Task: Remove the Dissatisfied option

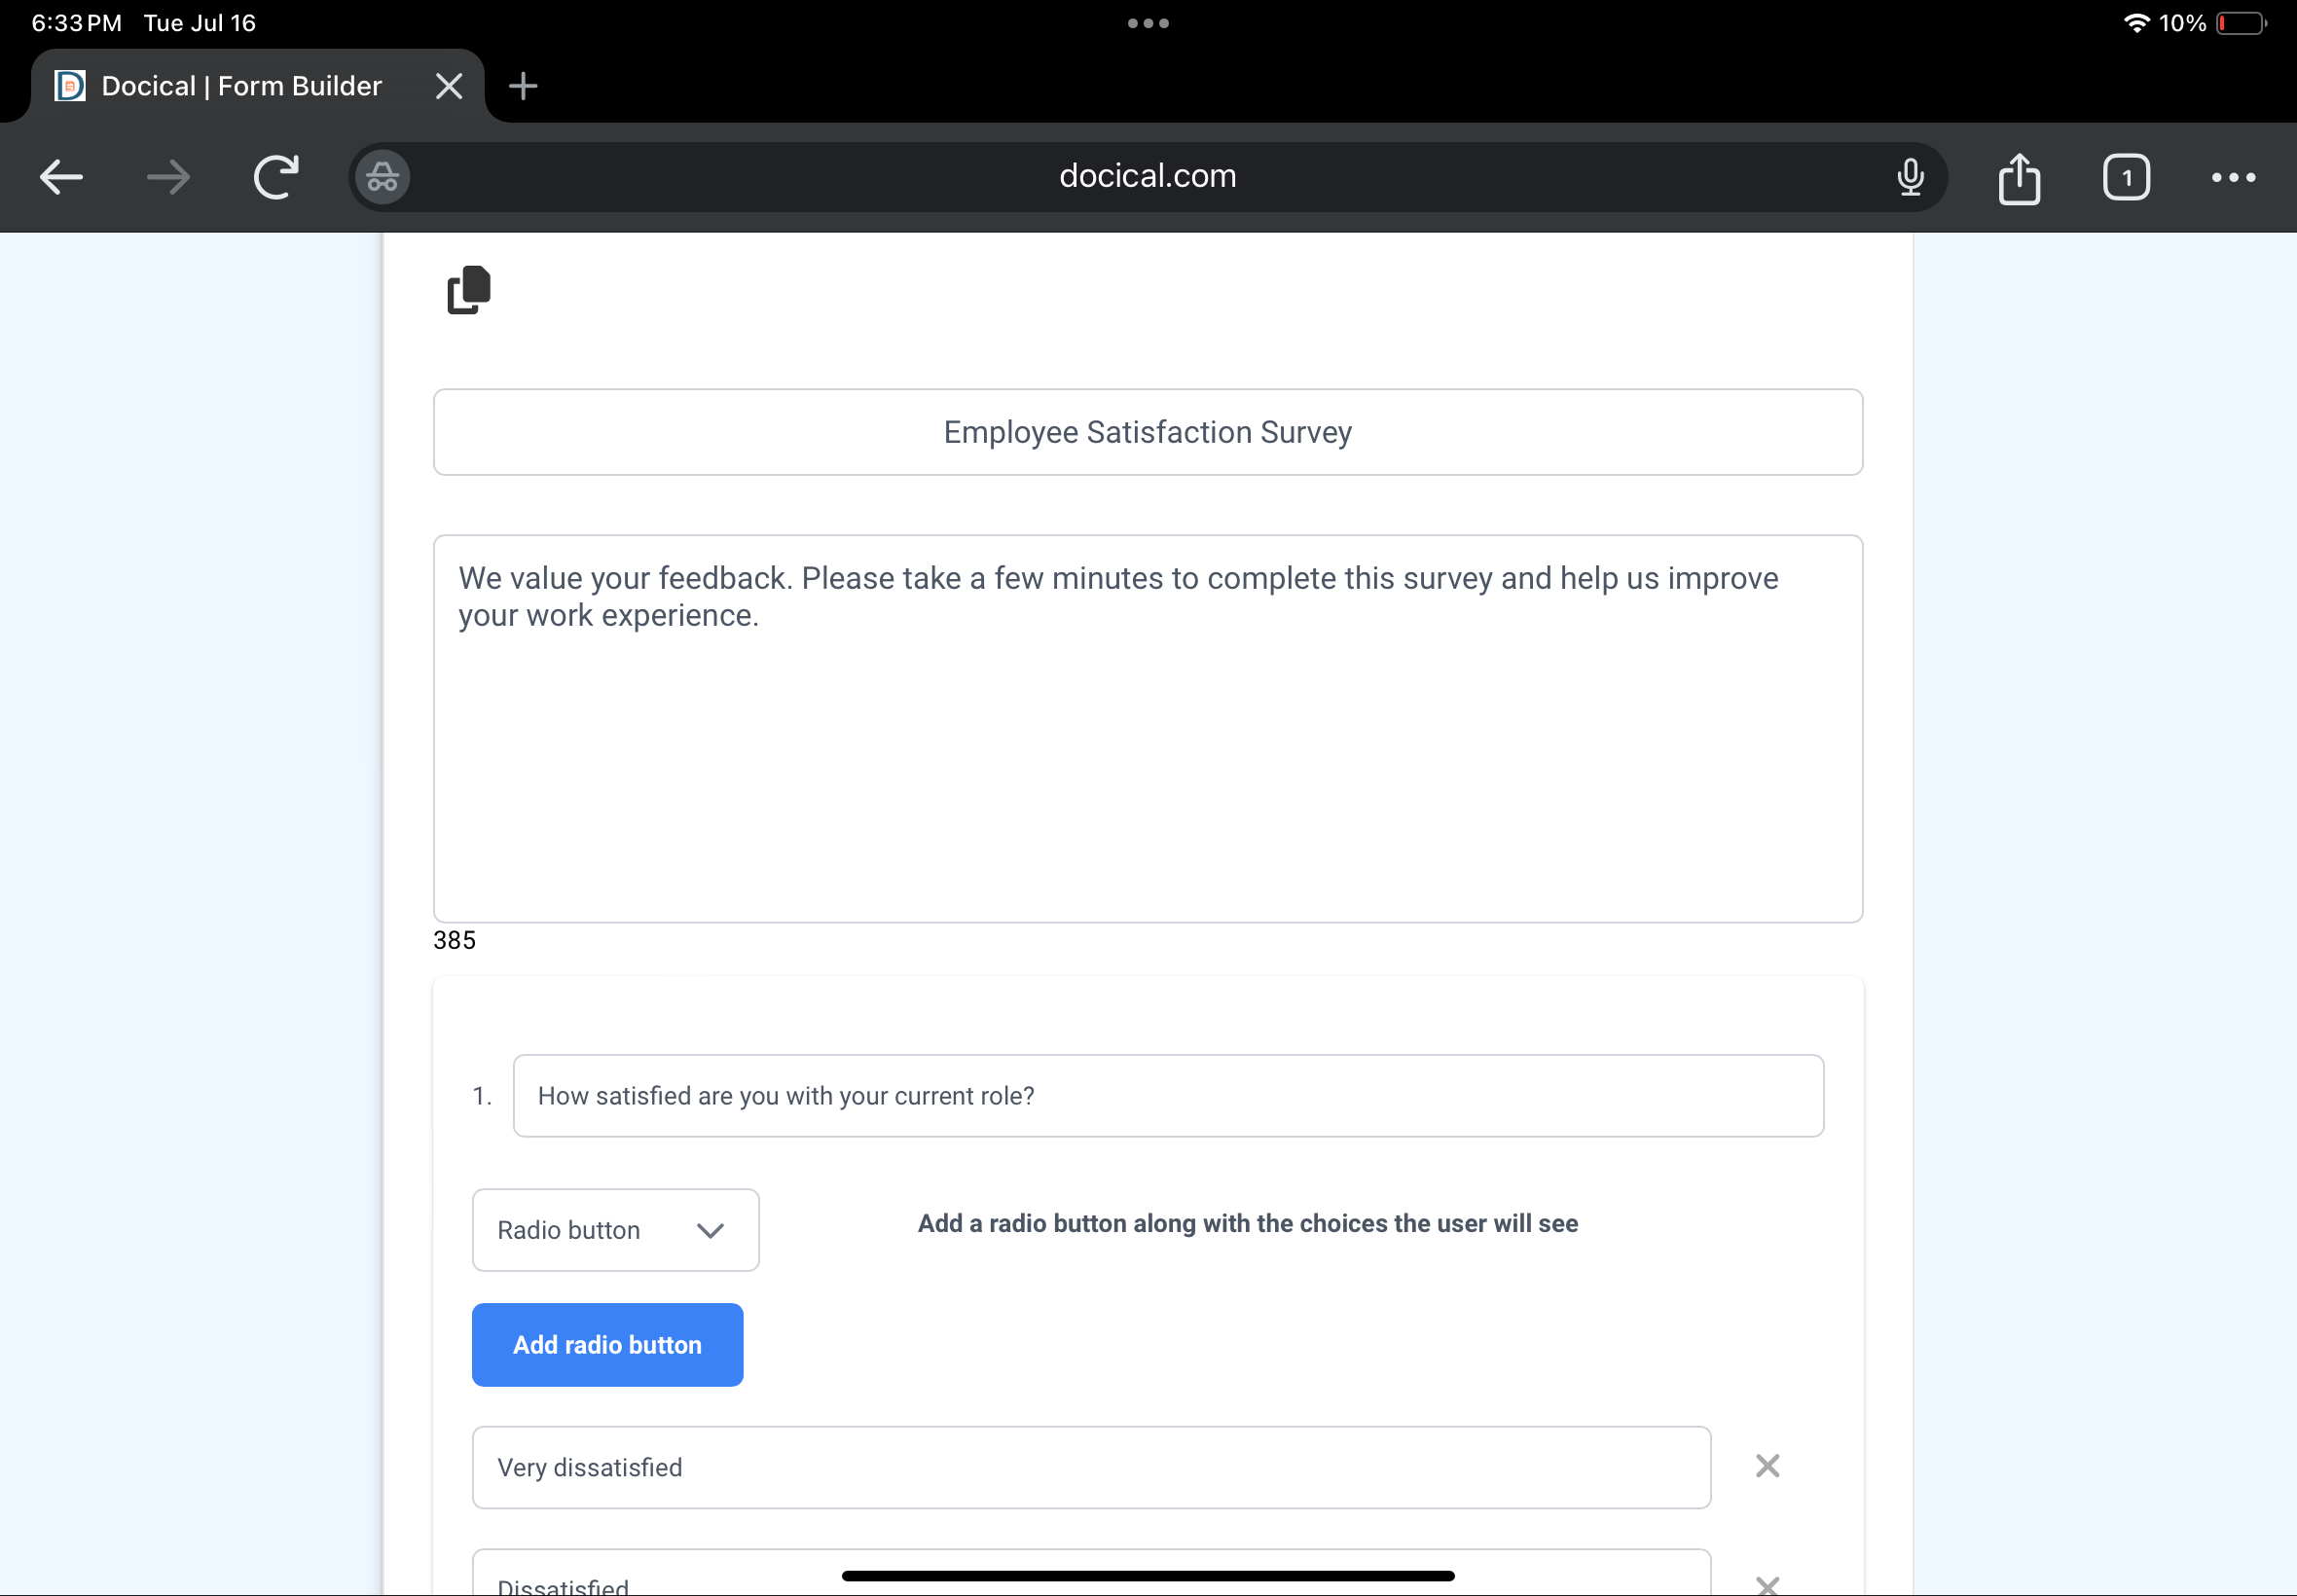Action: point(1767,1584)
